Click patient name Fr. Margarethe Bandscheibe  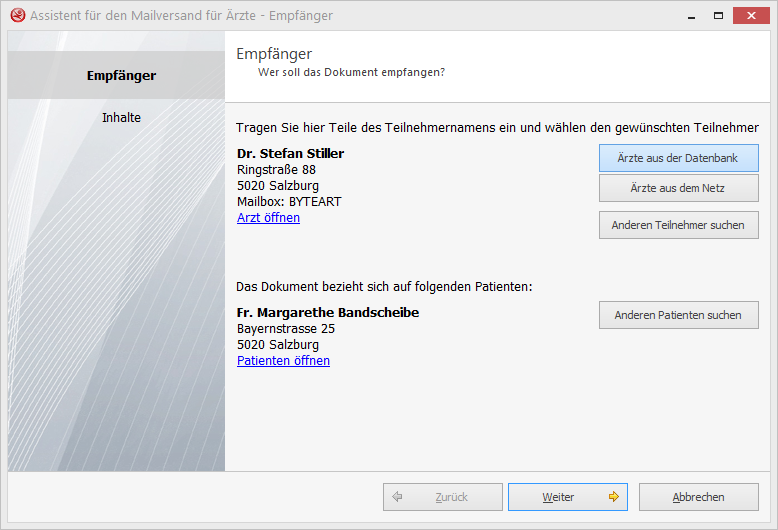point(328,313)
